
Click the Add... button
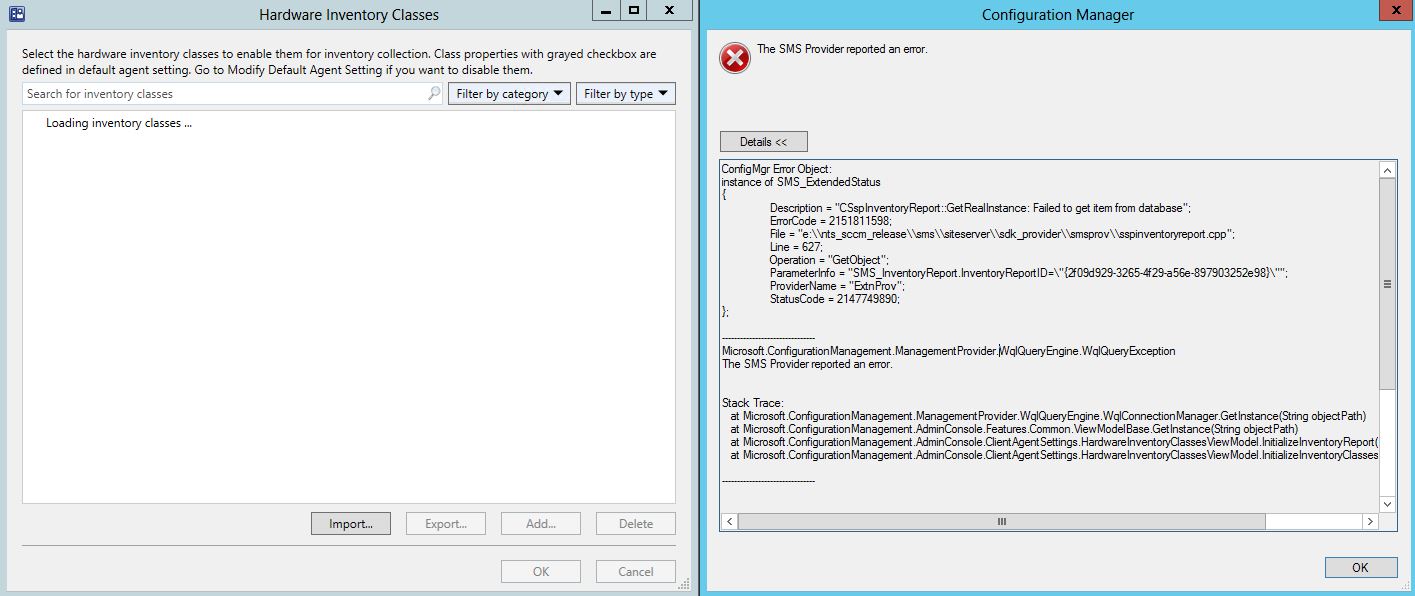coord(541,523)
